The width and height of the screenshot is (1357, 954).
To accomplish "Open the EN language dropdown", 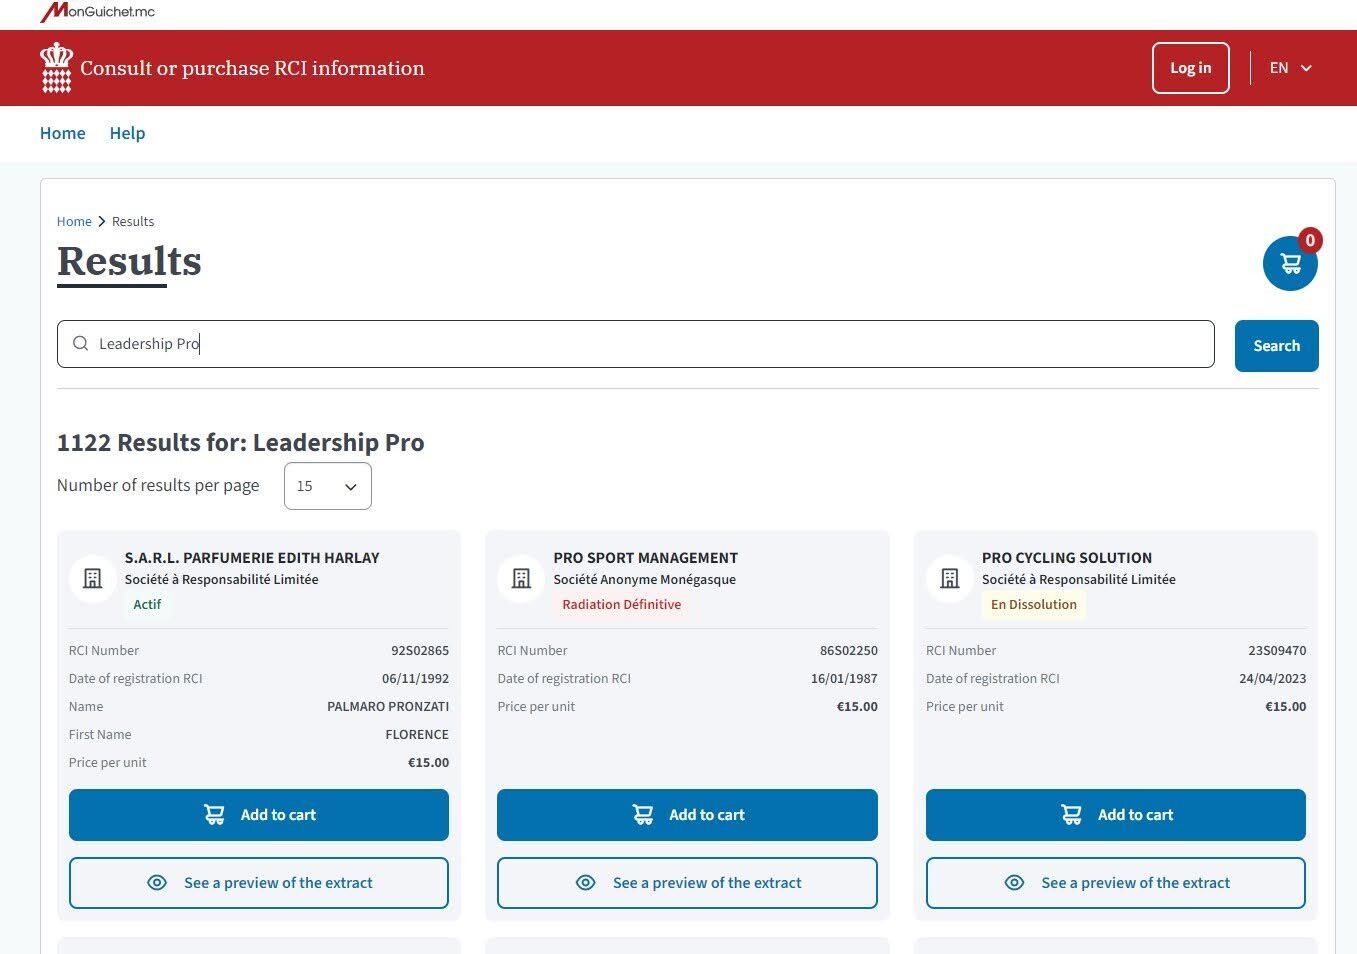I will tap(1290, 68).
